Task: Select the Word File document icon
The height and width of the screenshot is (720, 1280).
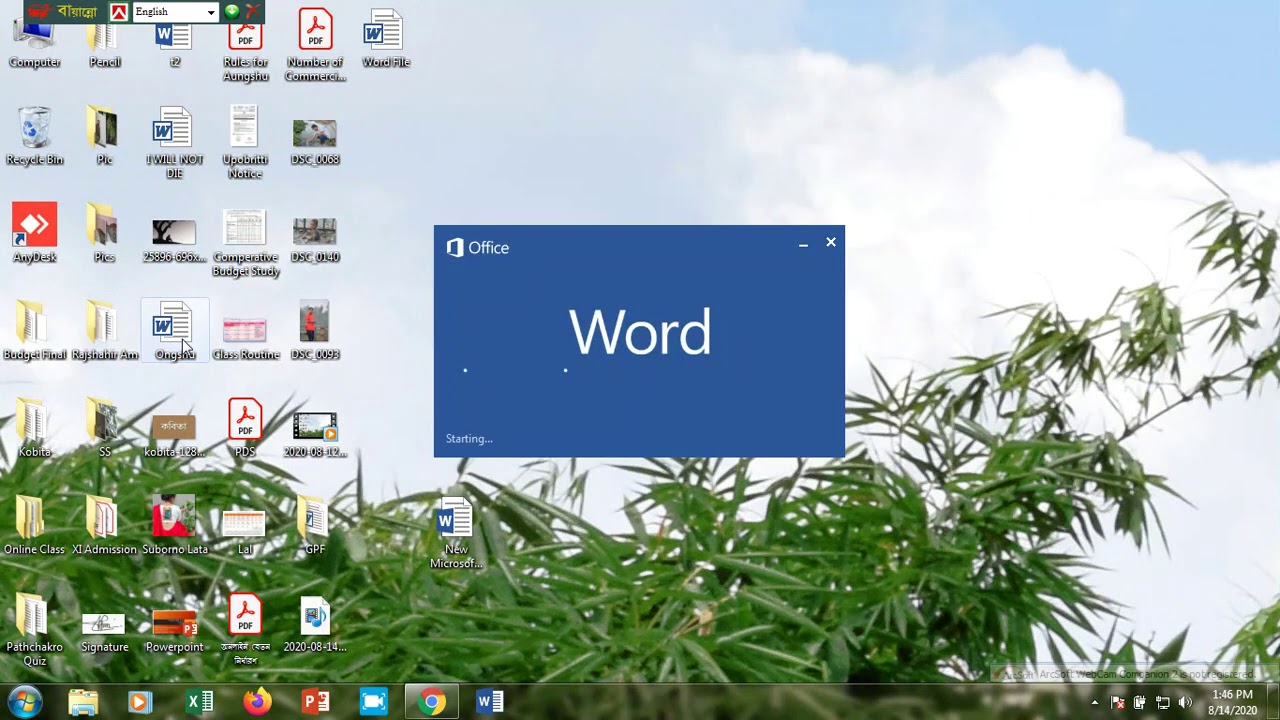Action: [x=385, y=38]
